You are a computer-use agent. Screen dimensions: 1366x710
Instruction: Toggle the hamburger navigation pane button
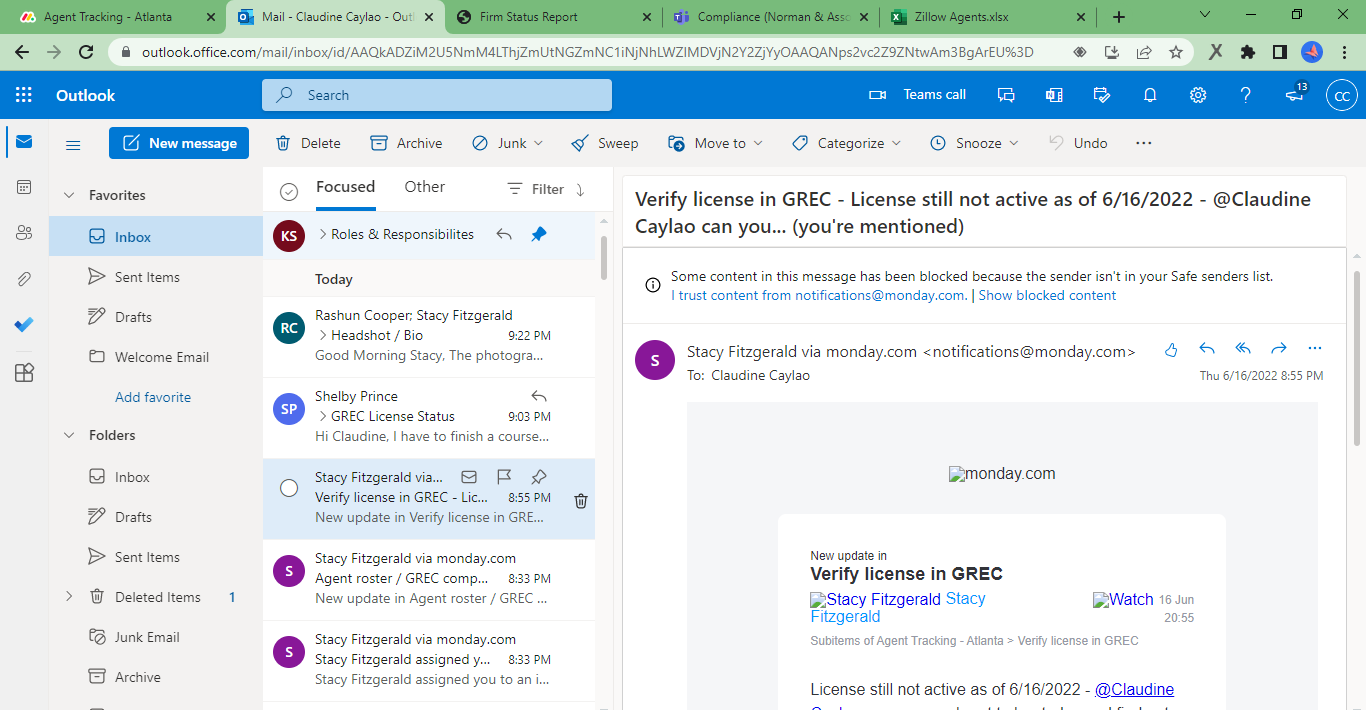73,144
